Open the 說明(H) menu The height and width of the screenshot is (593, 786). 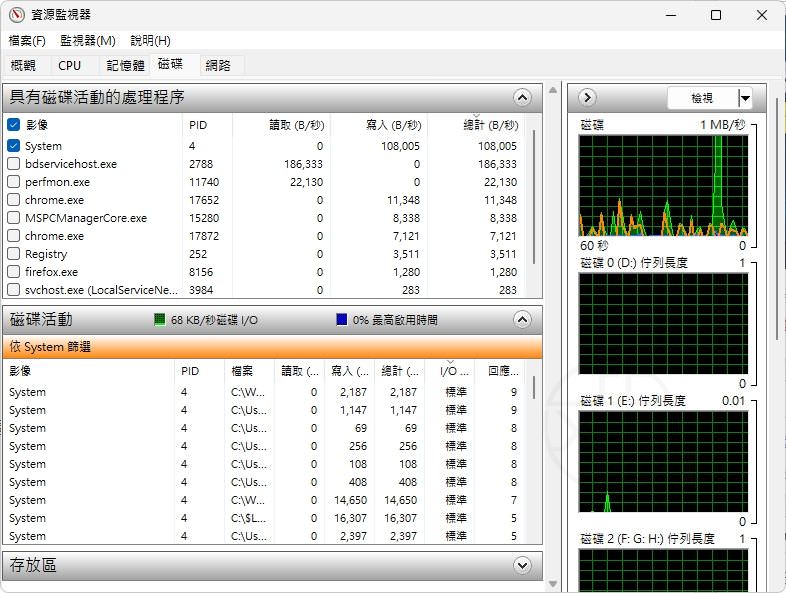click(x=150, y=41)
